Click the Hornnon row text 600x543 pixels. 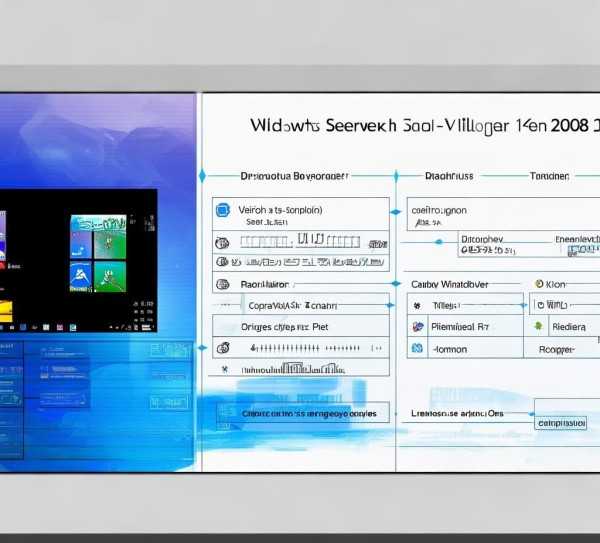pos(450,349)
